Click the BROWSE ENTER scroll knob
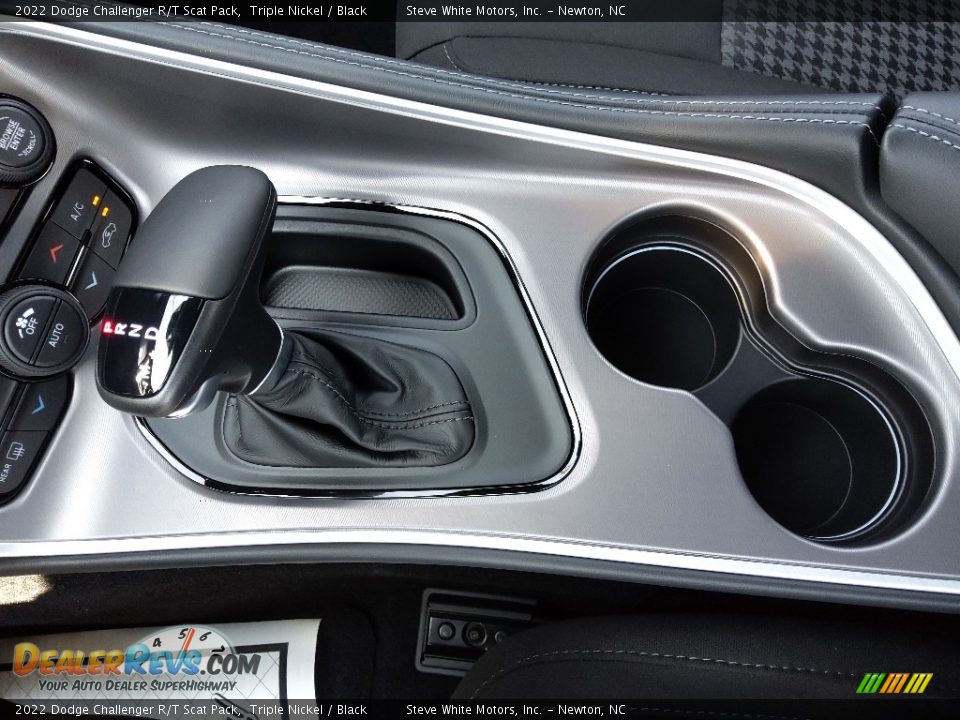The image size is (960, 720). [21, 140]
